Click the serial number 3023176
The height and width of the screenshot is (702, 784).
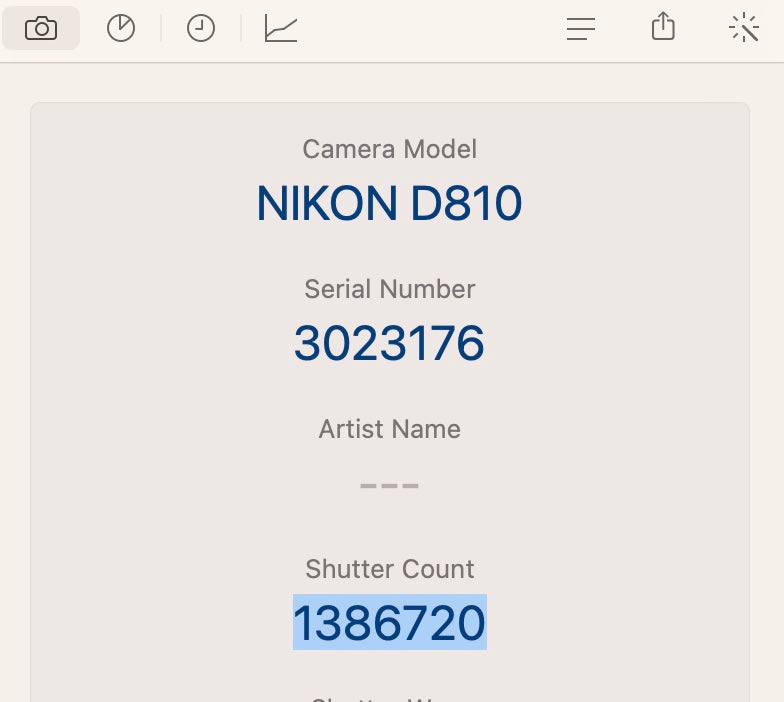coord(390,343)
